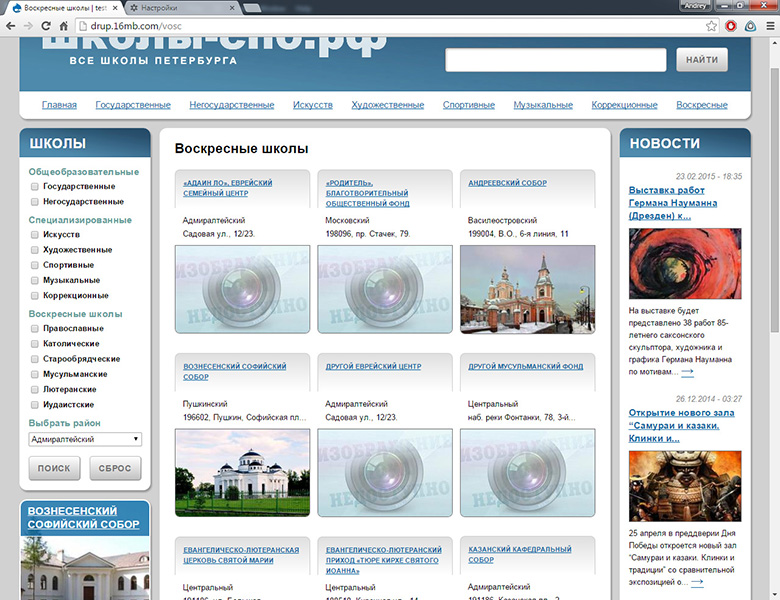Screen dimensions: 780x600
Task: Open the Андреевский собор title link
Action: [x=507, y=183]
